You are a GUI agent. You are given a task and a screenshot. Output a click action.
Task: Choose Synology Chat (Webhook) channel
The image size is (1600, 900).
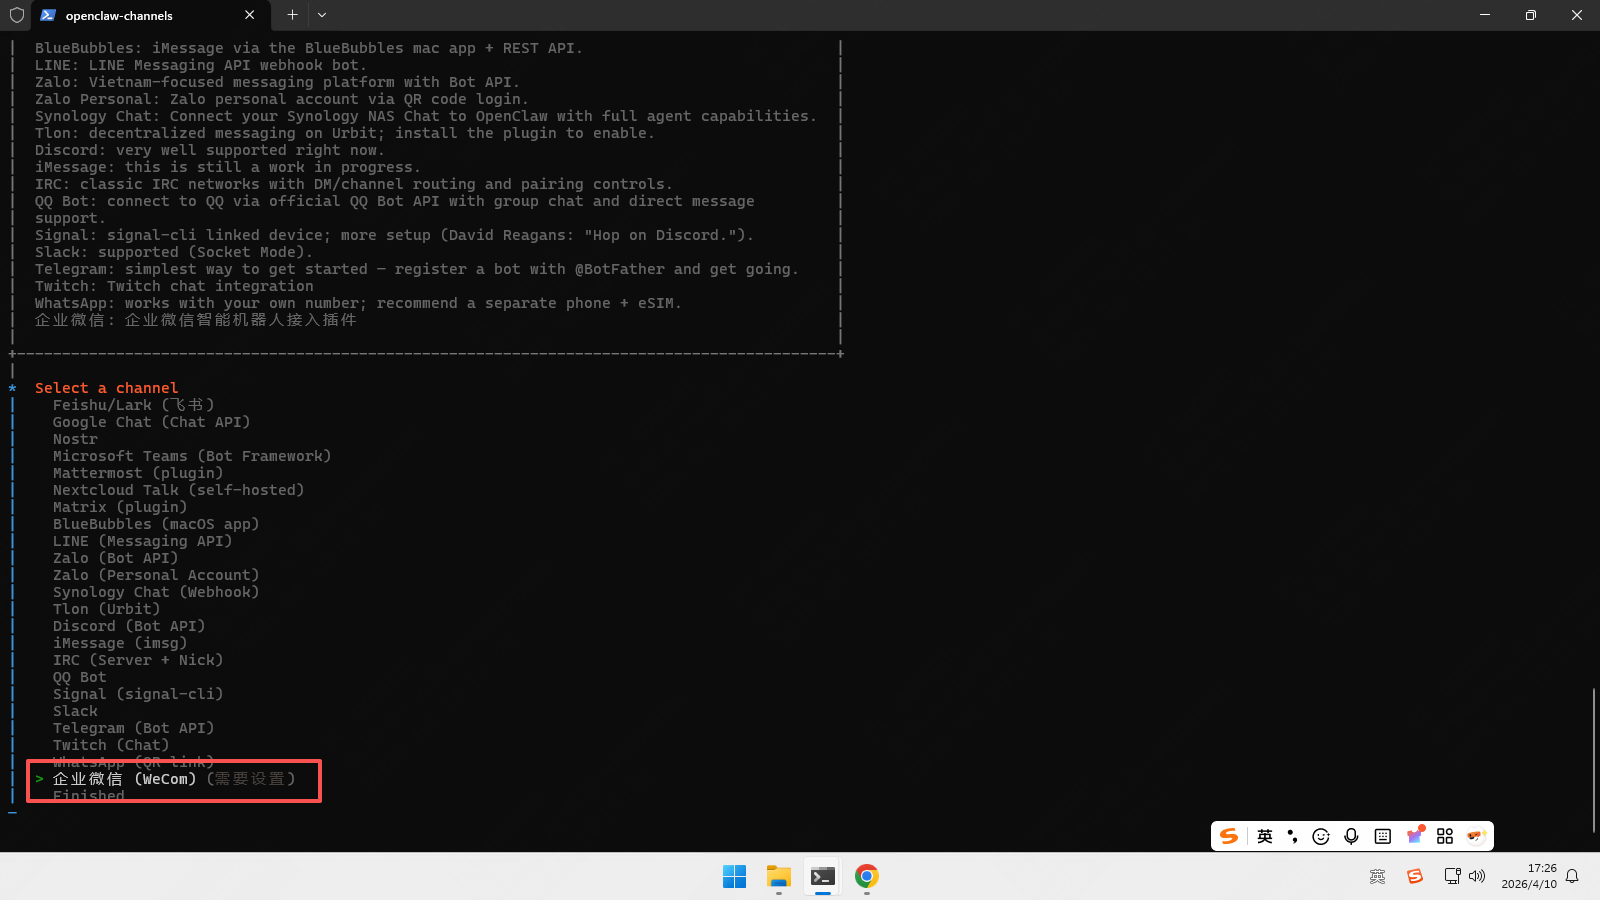(156, 592)
